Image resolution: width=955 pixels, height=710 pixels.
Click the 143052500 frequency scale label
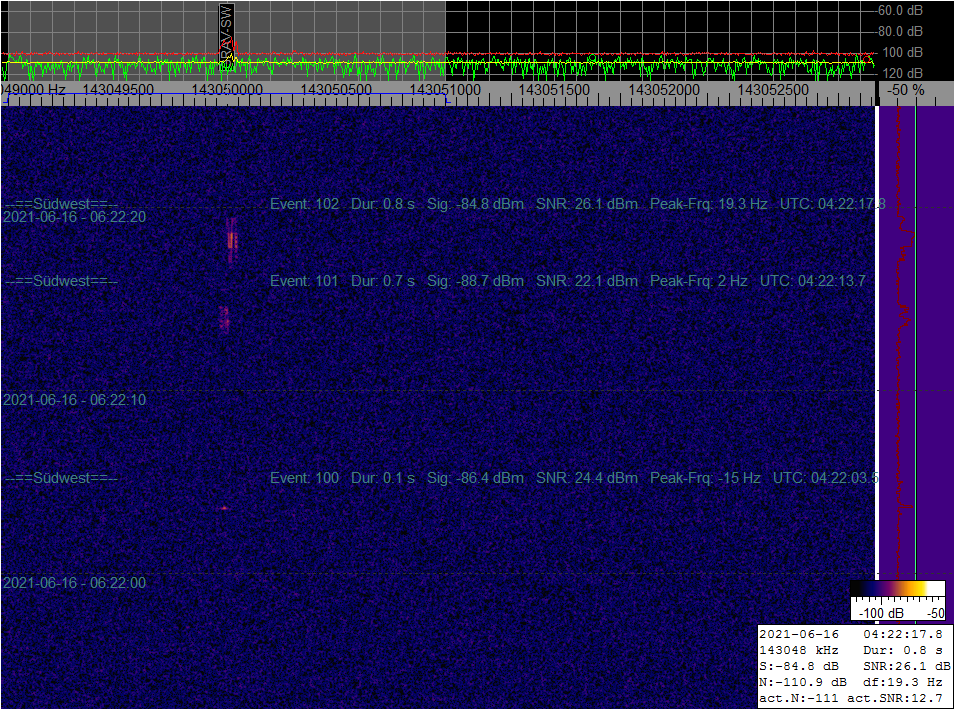coord(773,90)
